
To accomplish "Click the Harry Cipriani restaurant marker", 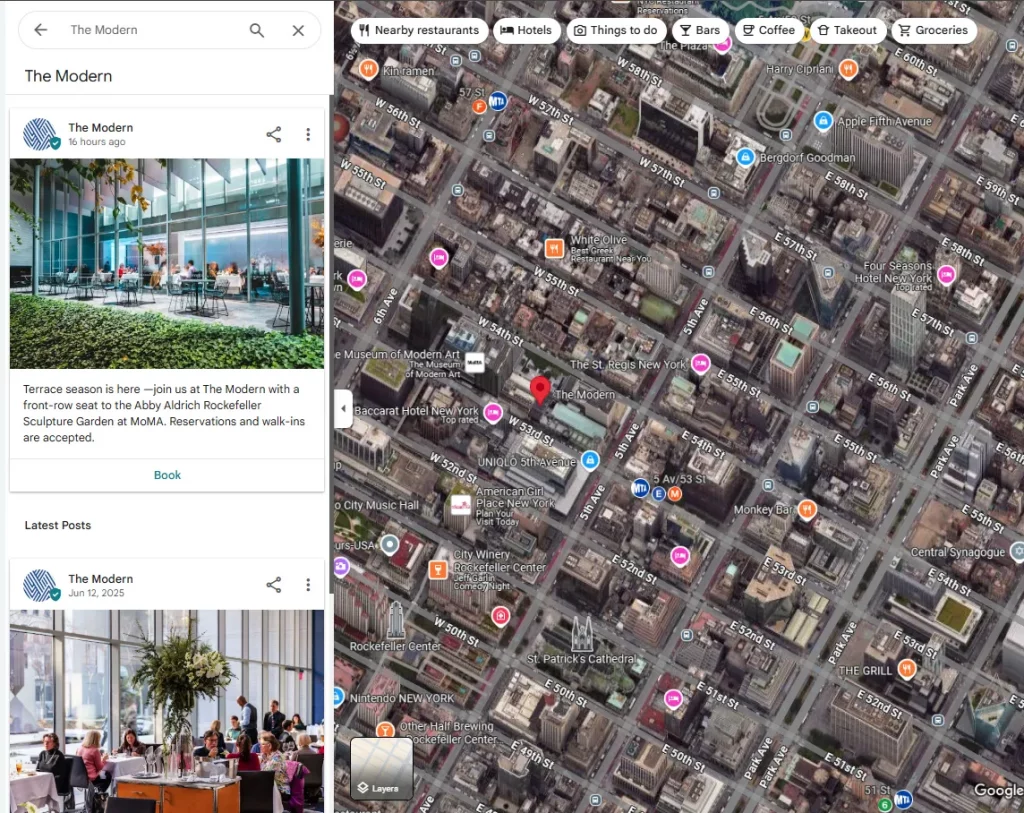I will coord(848,69).
